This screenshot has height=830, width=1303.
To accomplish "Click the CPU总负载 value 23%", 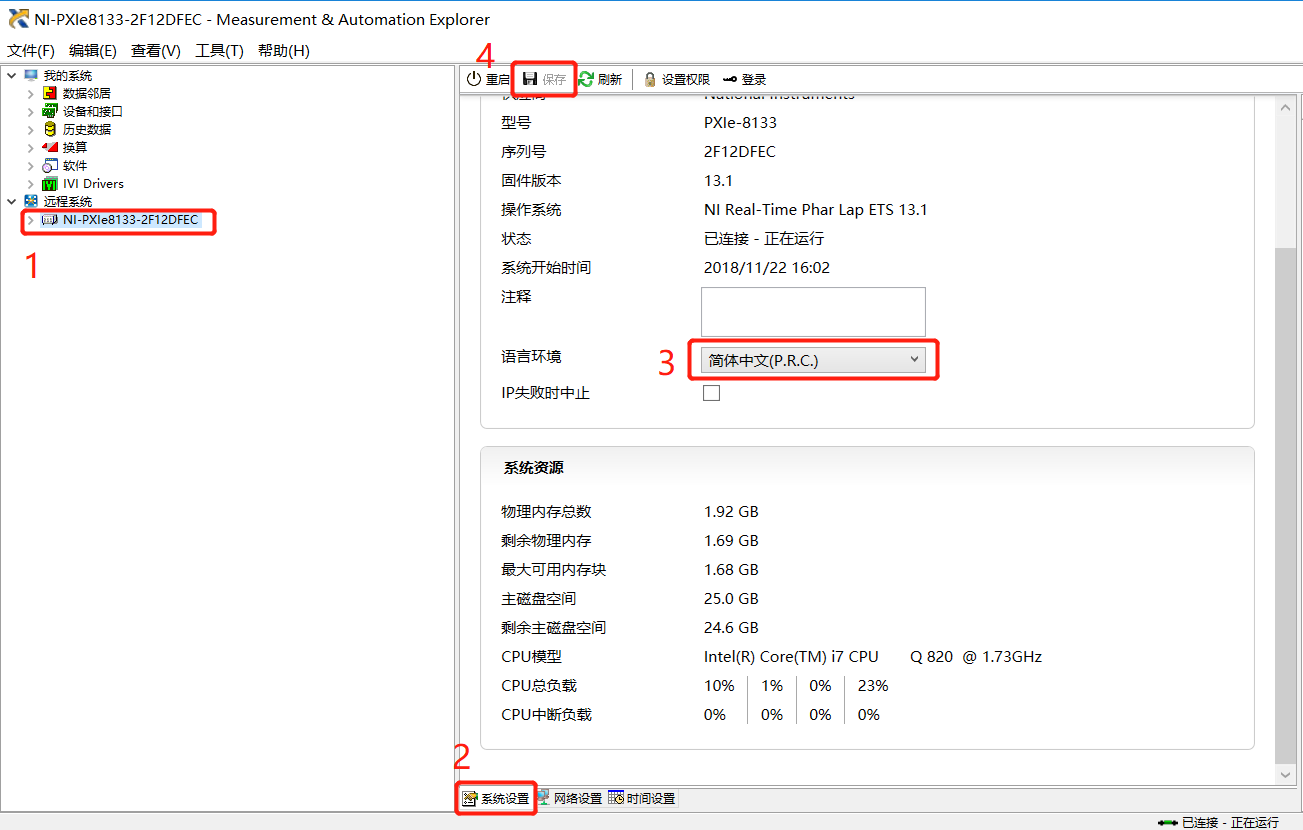I will [x=873, y=686].
